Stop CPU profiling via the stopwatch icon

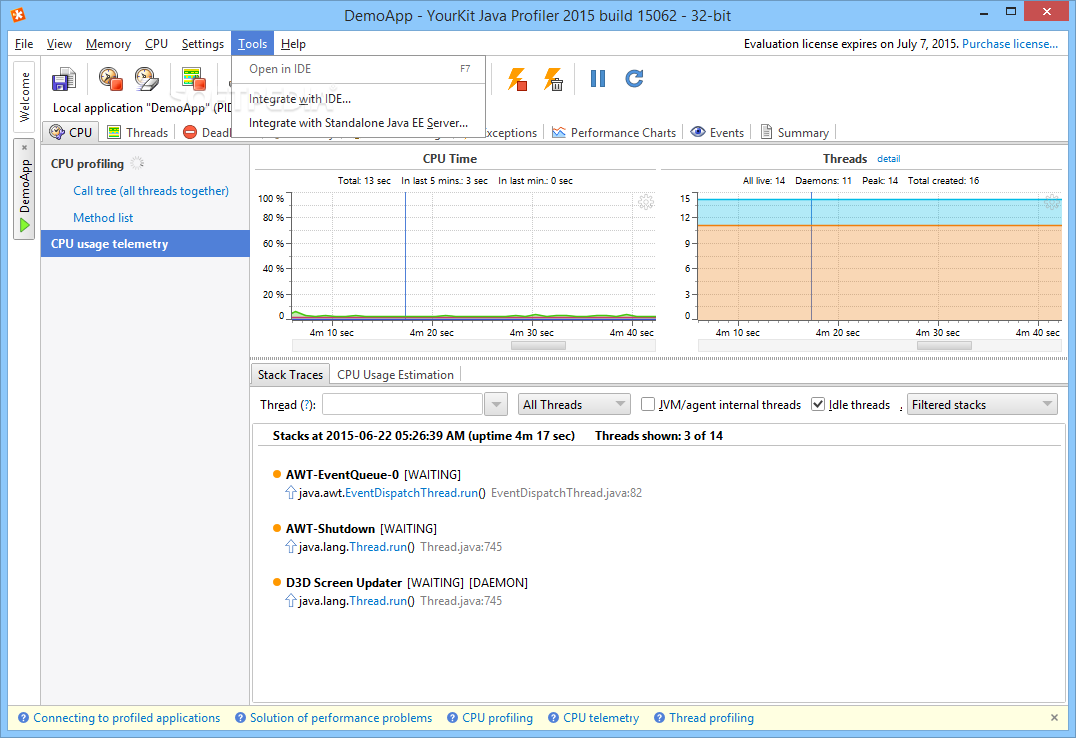pos(110,79)
